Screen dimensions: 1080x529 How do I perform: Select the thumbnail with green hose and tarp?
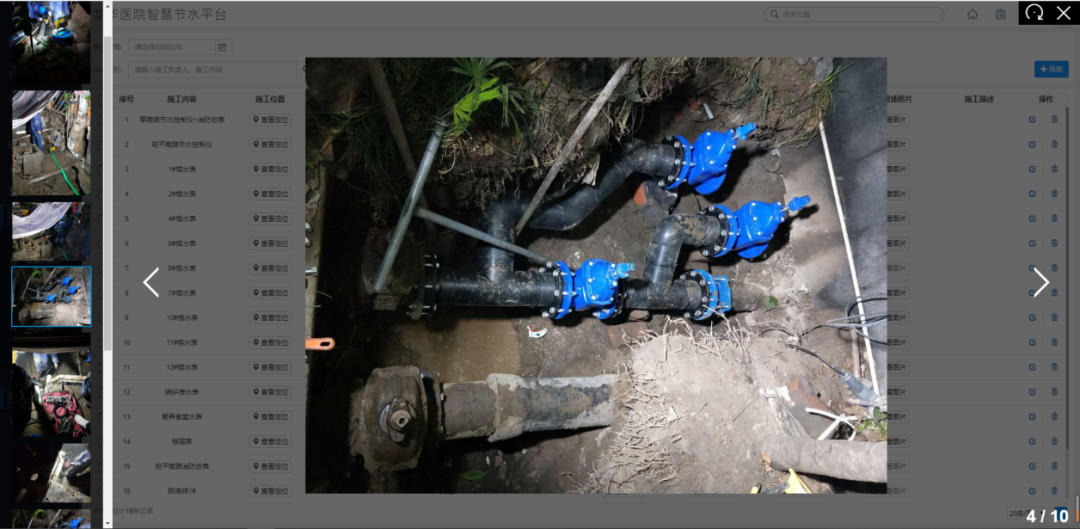coord(51,143)
